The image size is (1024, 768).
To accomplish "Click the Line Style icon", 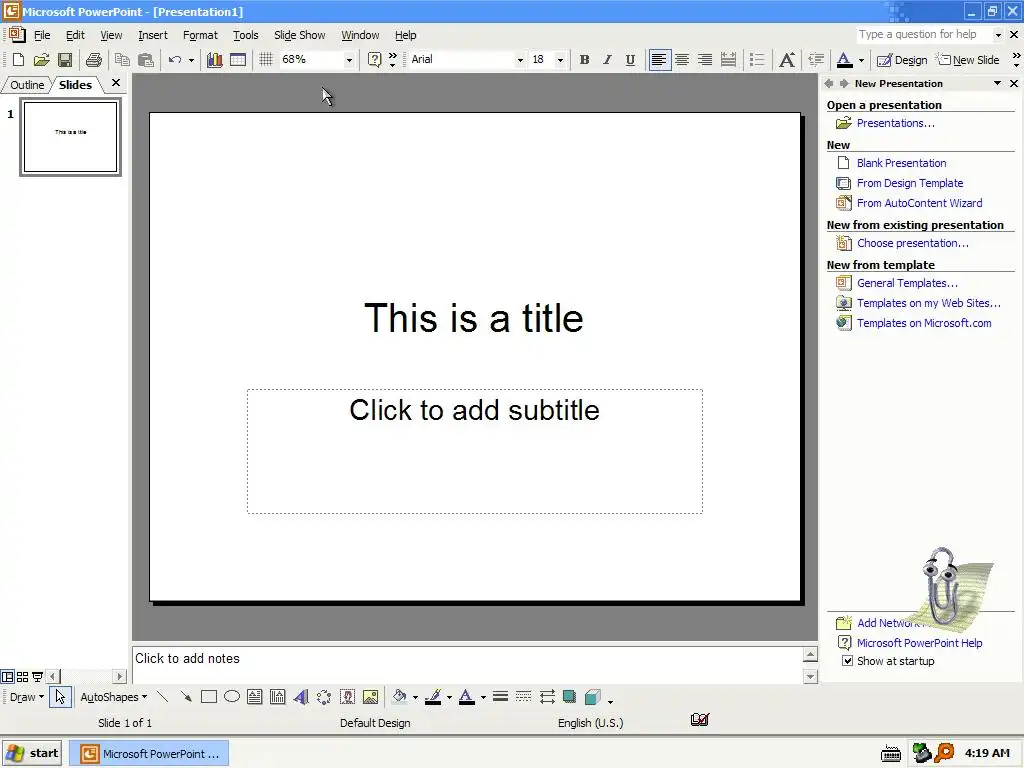I will (500, 697).
